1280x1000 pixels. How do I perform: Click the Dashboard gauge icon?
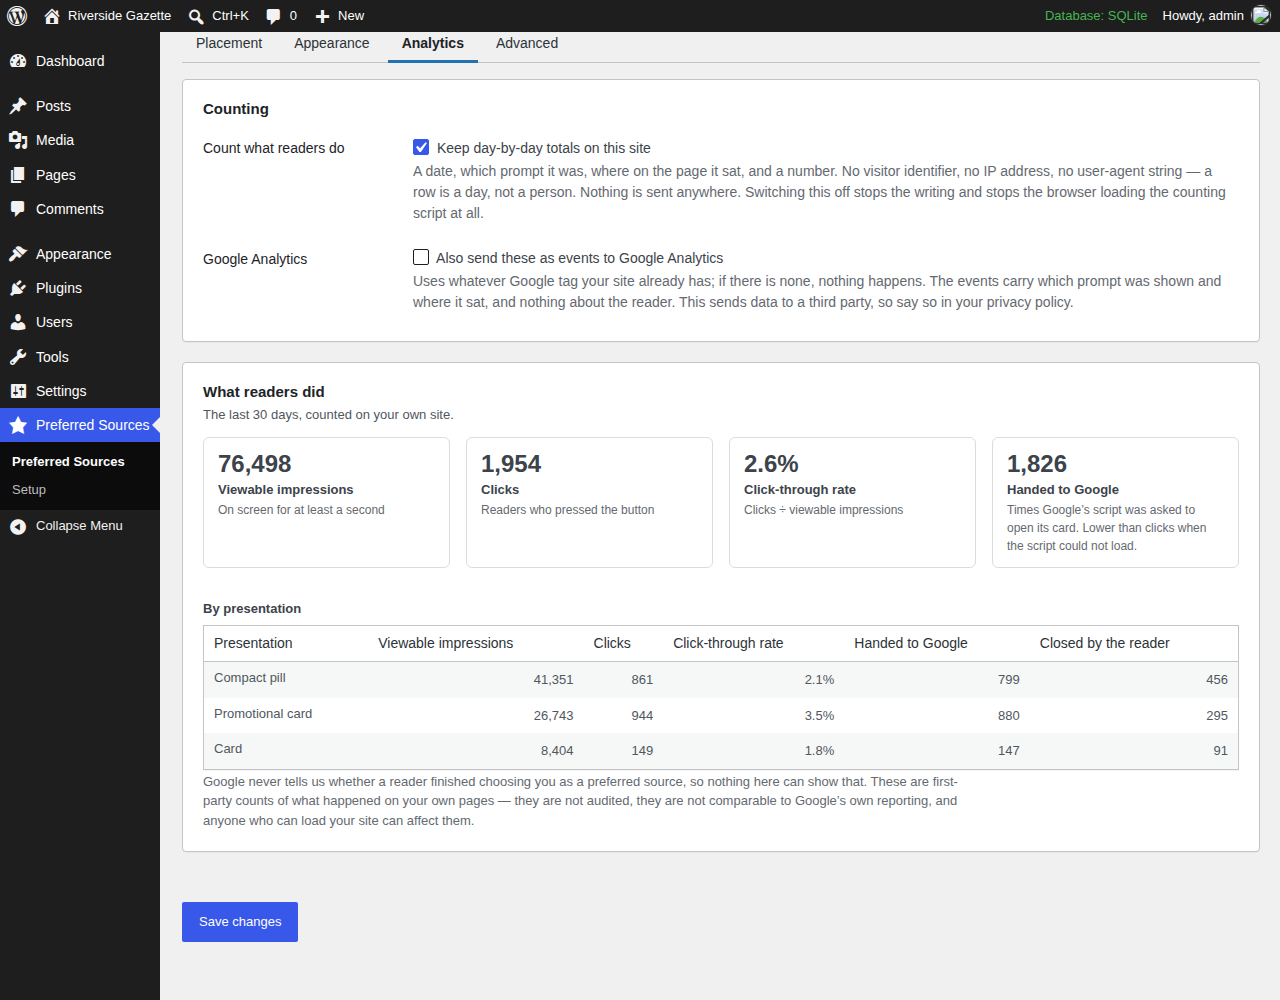18,61
